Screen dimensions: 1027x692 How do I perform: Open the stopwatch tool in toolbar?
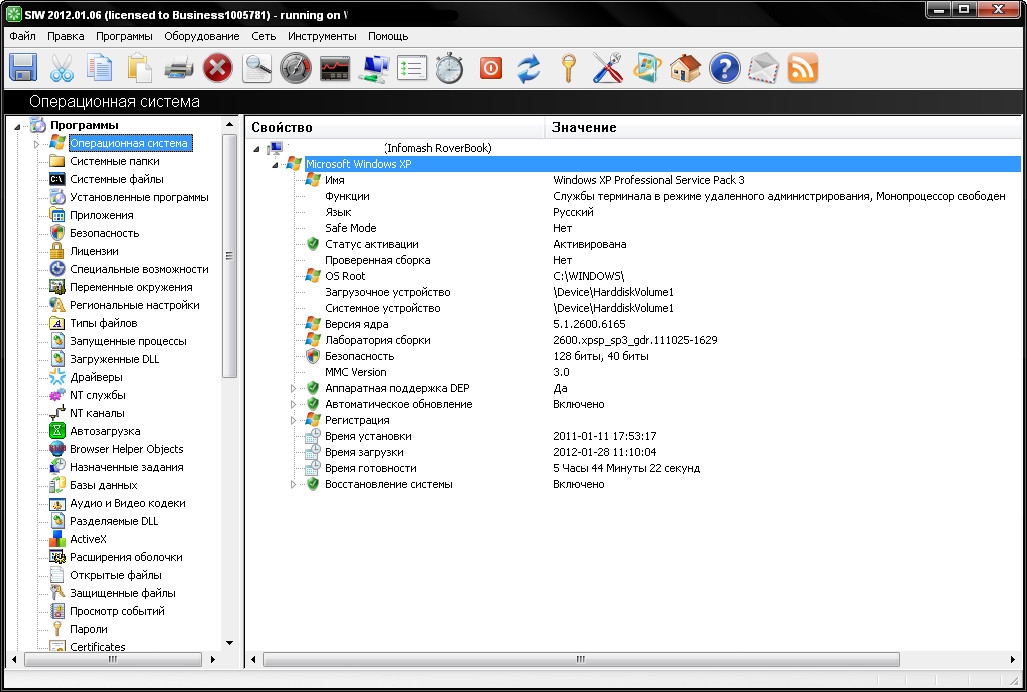[x=449, y=68]
